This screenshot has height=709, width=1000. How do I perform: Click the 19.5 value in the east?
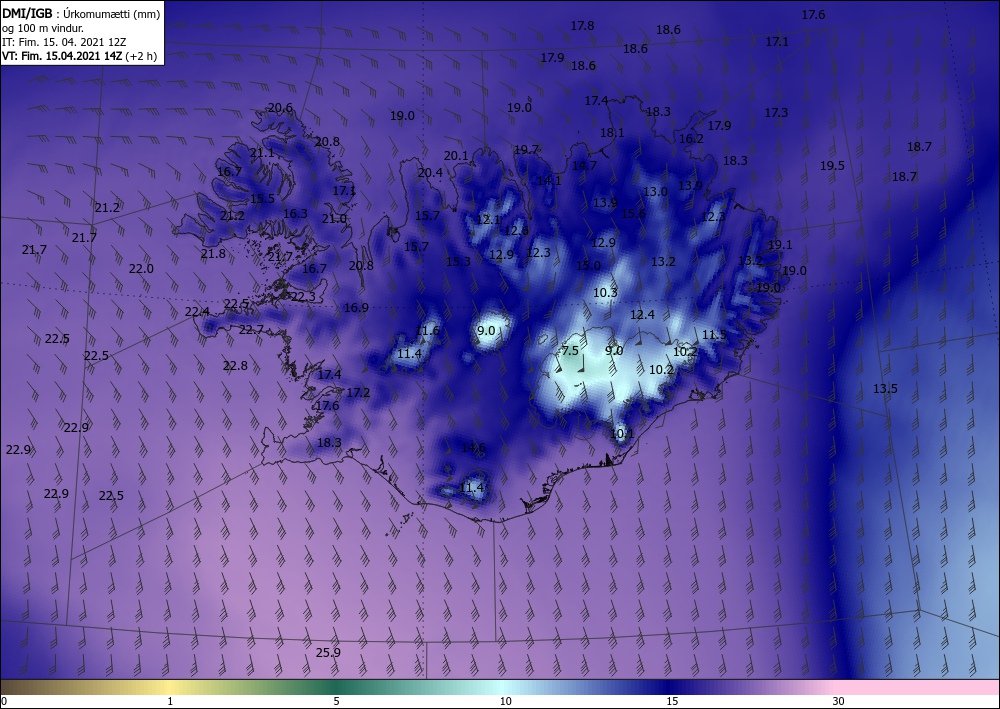832,166
